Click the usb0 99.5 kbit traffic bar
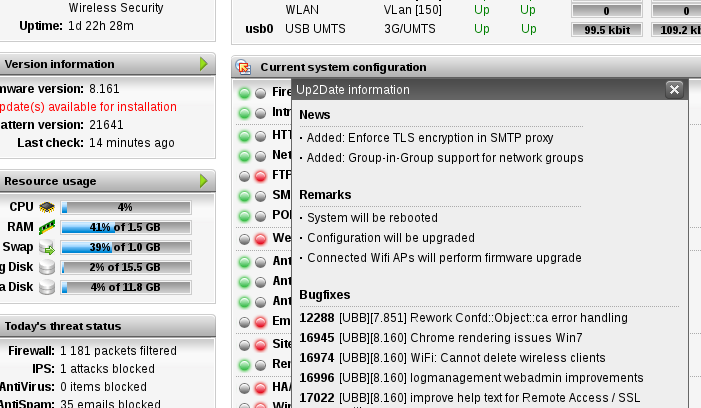This screenshot has width=701, height=408. click(x=606, y=29)
